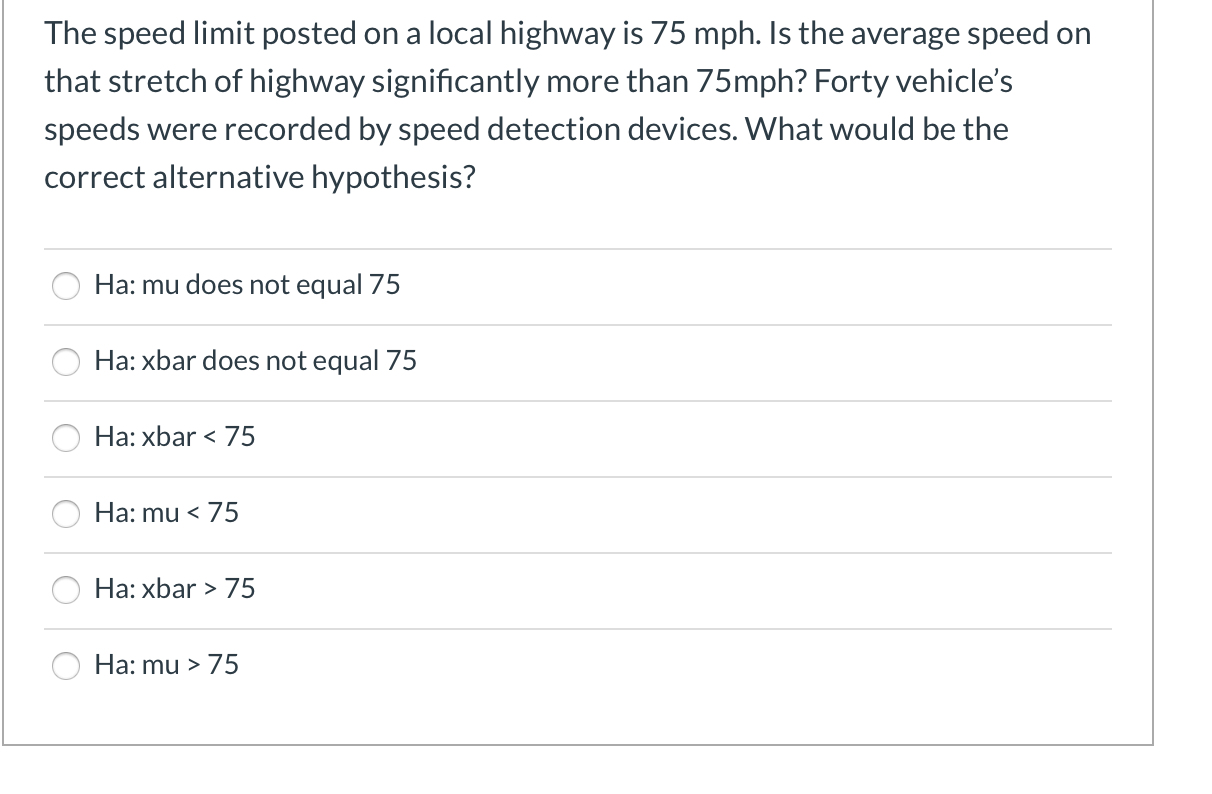Click the answer text 'Ha: xbar > 75'
1212x794 pixels.
click(175, 589)
